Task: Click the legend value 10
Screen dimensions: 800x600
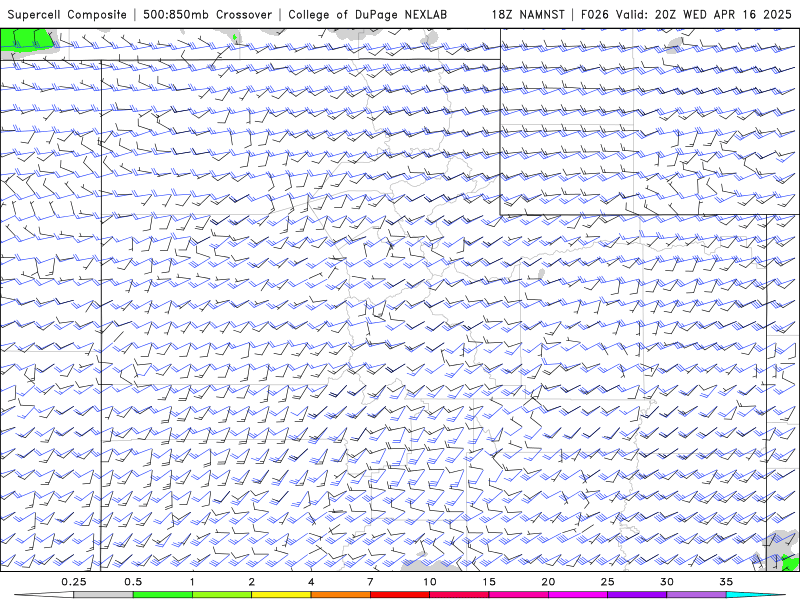Action: (x=430, y=582)
